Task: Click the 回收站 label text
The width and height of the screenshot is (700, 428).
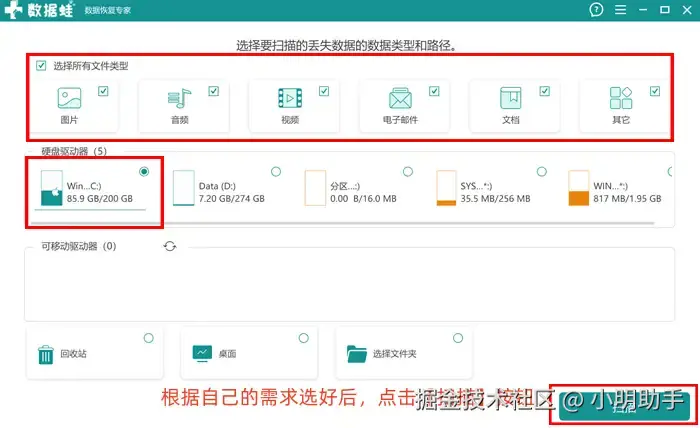Action: point(74,354)
